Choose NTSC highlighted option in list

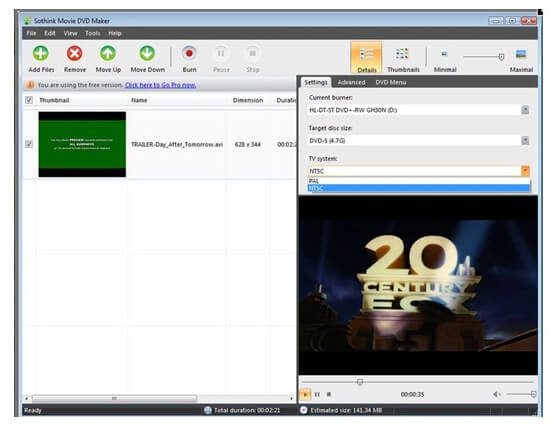419,188
